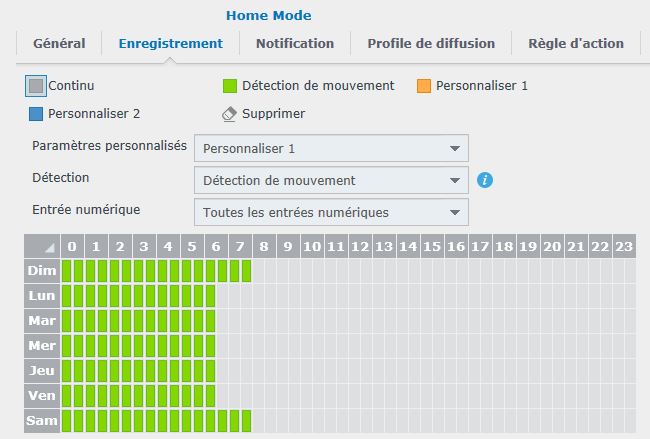Click the blue info icon beside Détection
650x439 pixels.
(x=485, y=180)
